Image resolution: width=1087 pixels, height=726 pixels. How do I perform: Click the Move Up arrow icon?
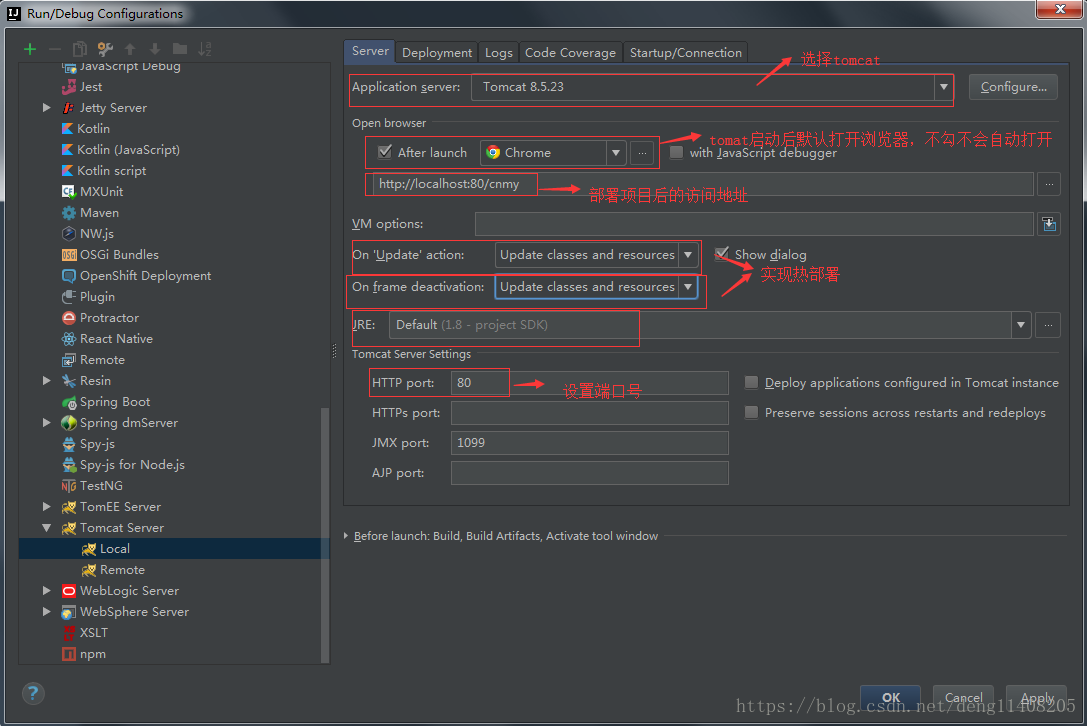pos(130,49)
